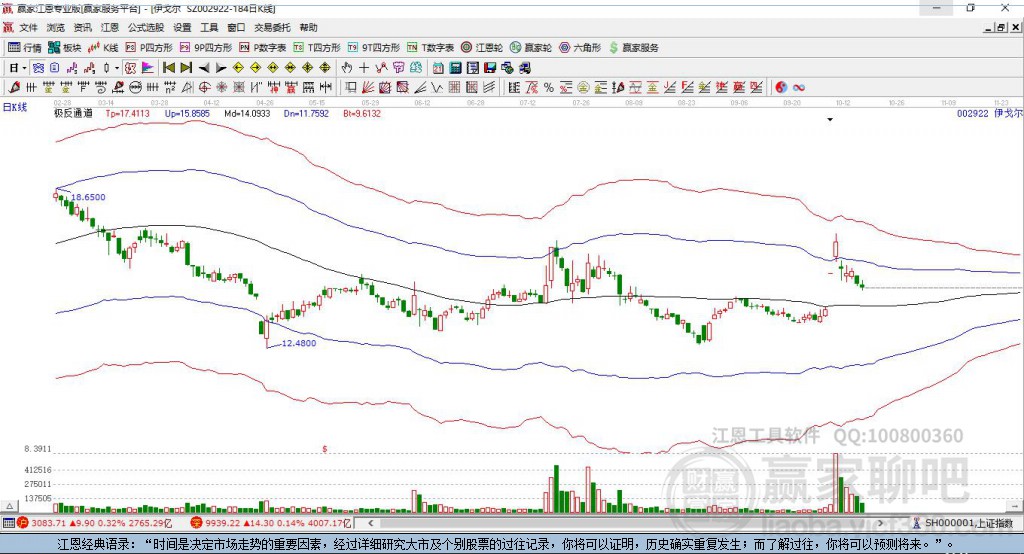The image size is (1024, 554).
Task: Open the 设置 menu
Action: [x=182, y=27]
